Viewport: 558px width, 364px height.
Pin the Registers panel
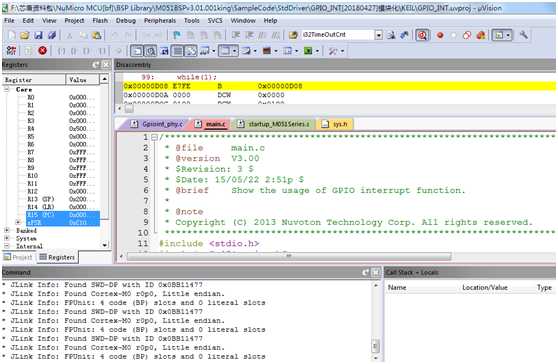[x=96, y=65]
